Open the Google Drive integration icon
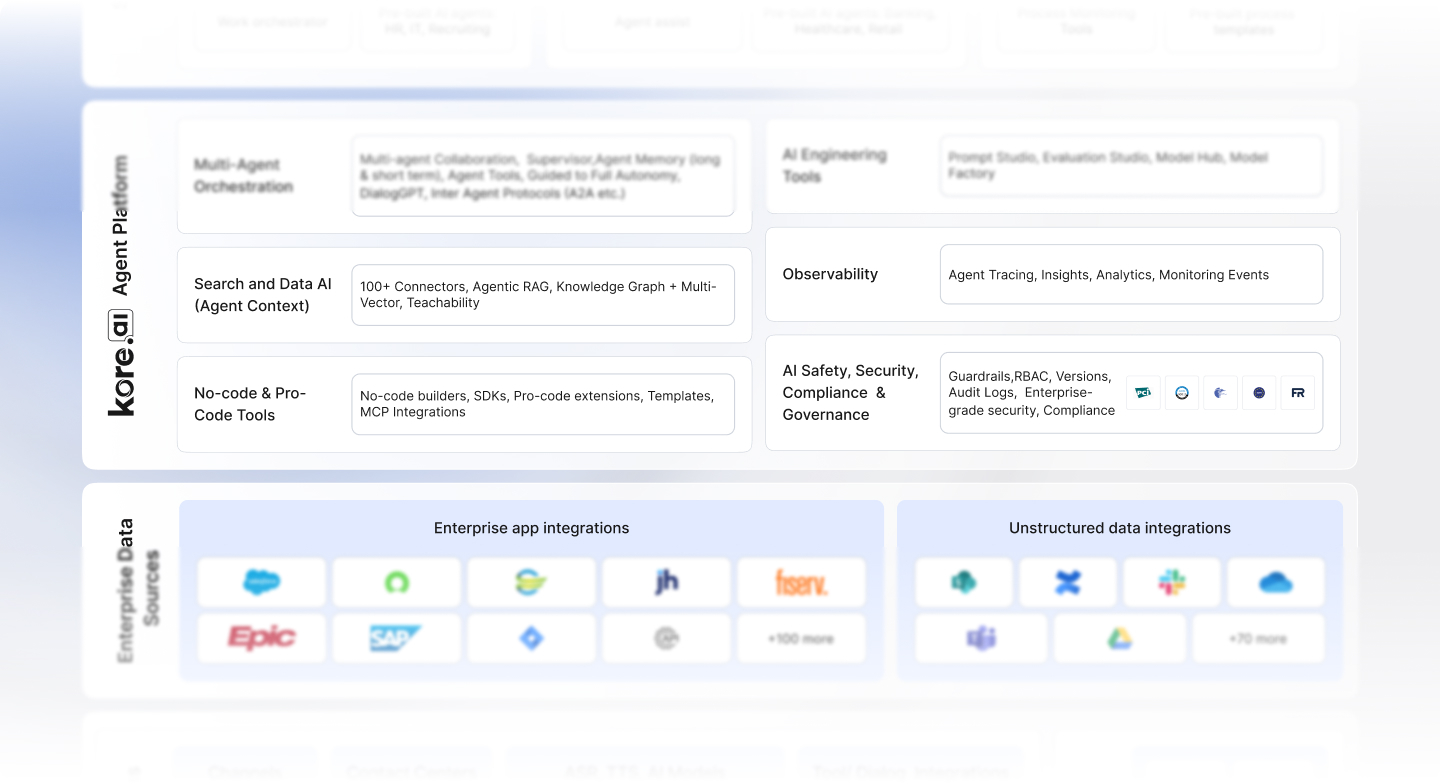The height and width of the screenshot is (784, 1440). pyautogui.click(x=1120, y=637)
